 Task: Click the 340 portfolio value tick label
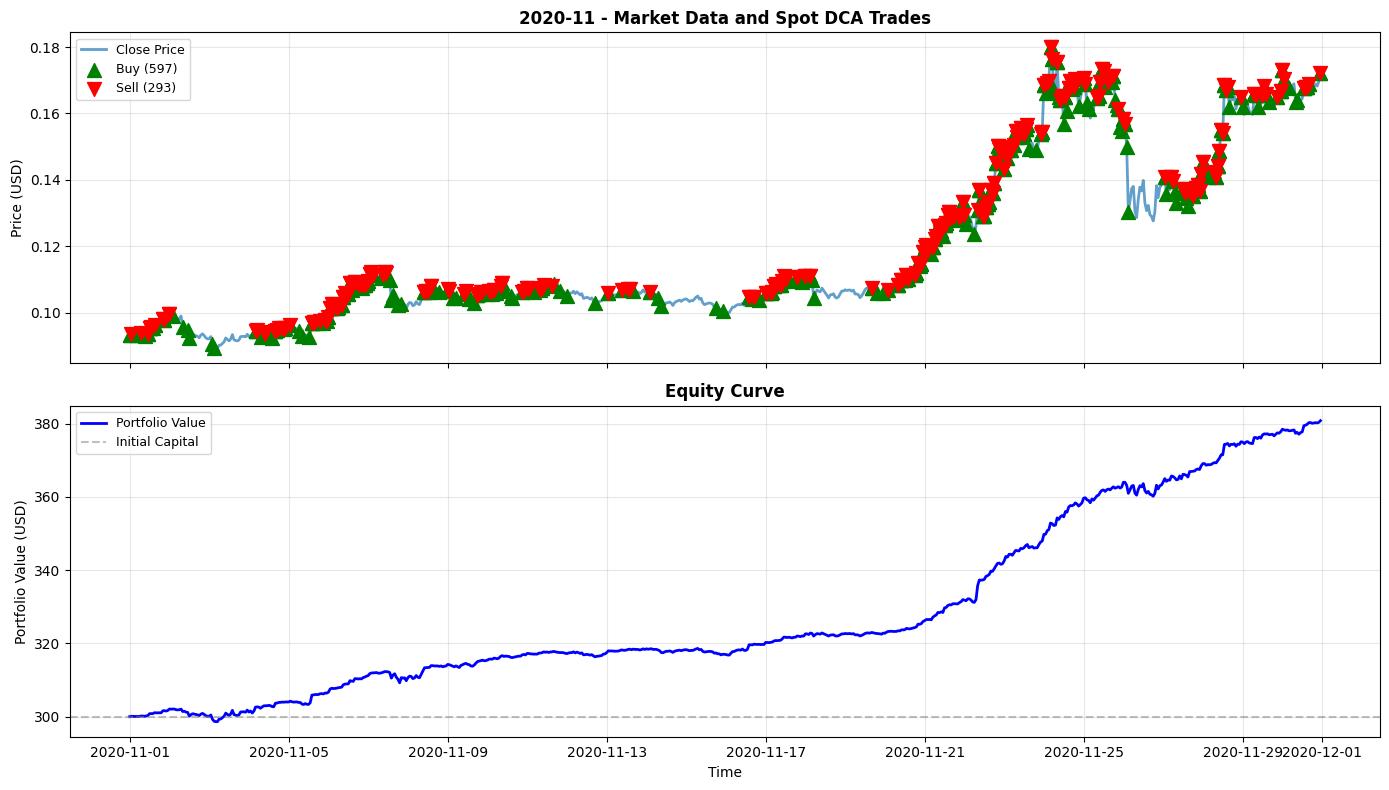click(50, 571)
